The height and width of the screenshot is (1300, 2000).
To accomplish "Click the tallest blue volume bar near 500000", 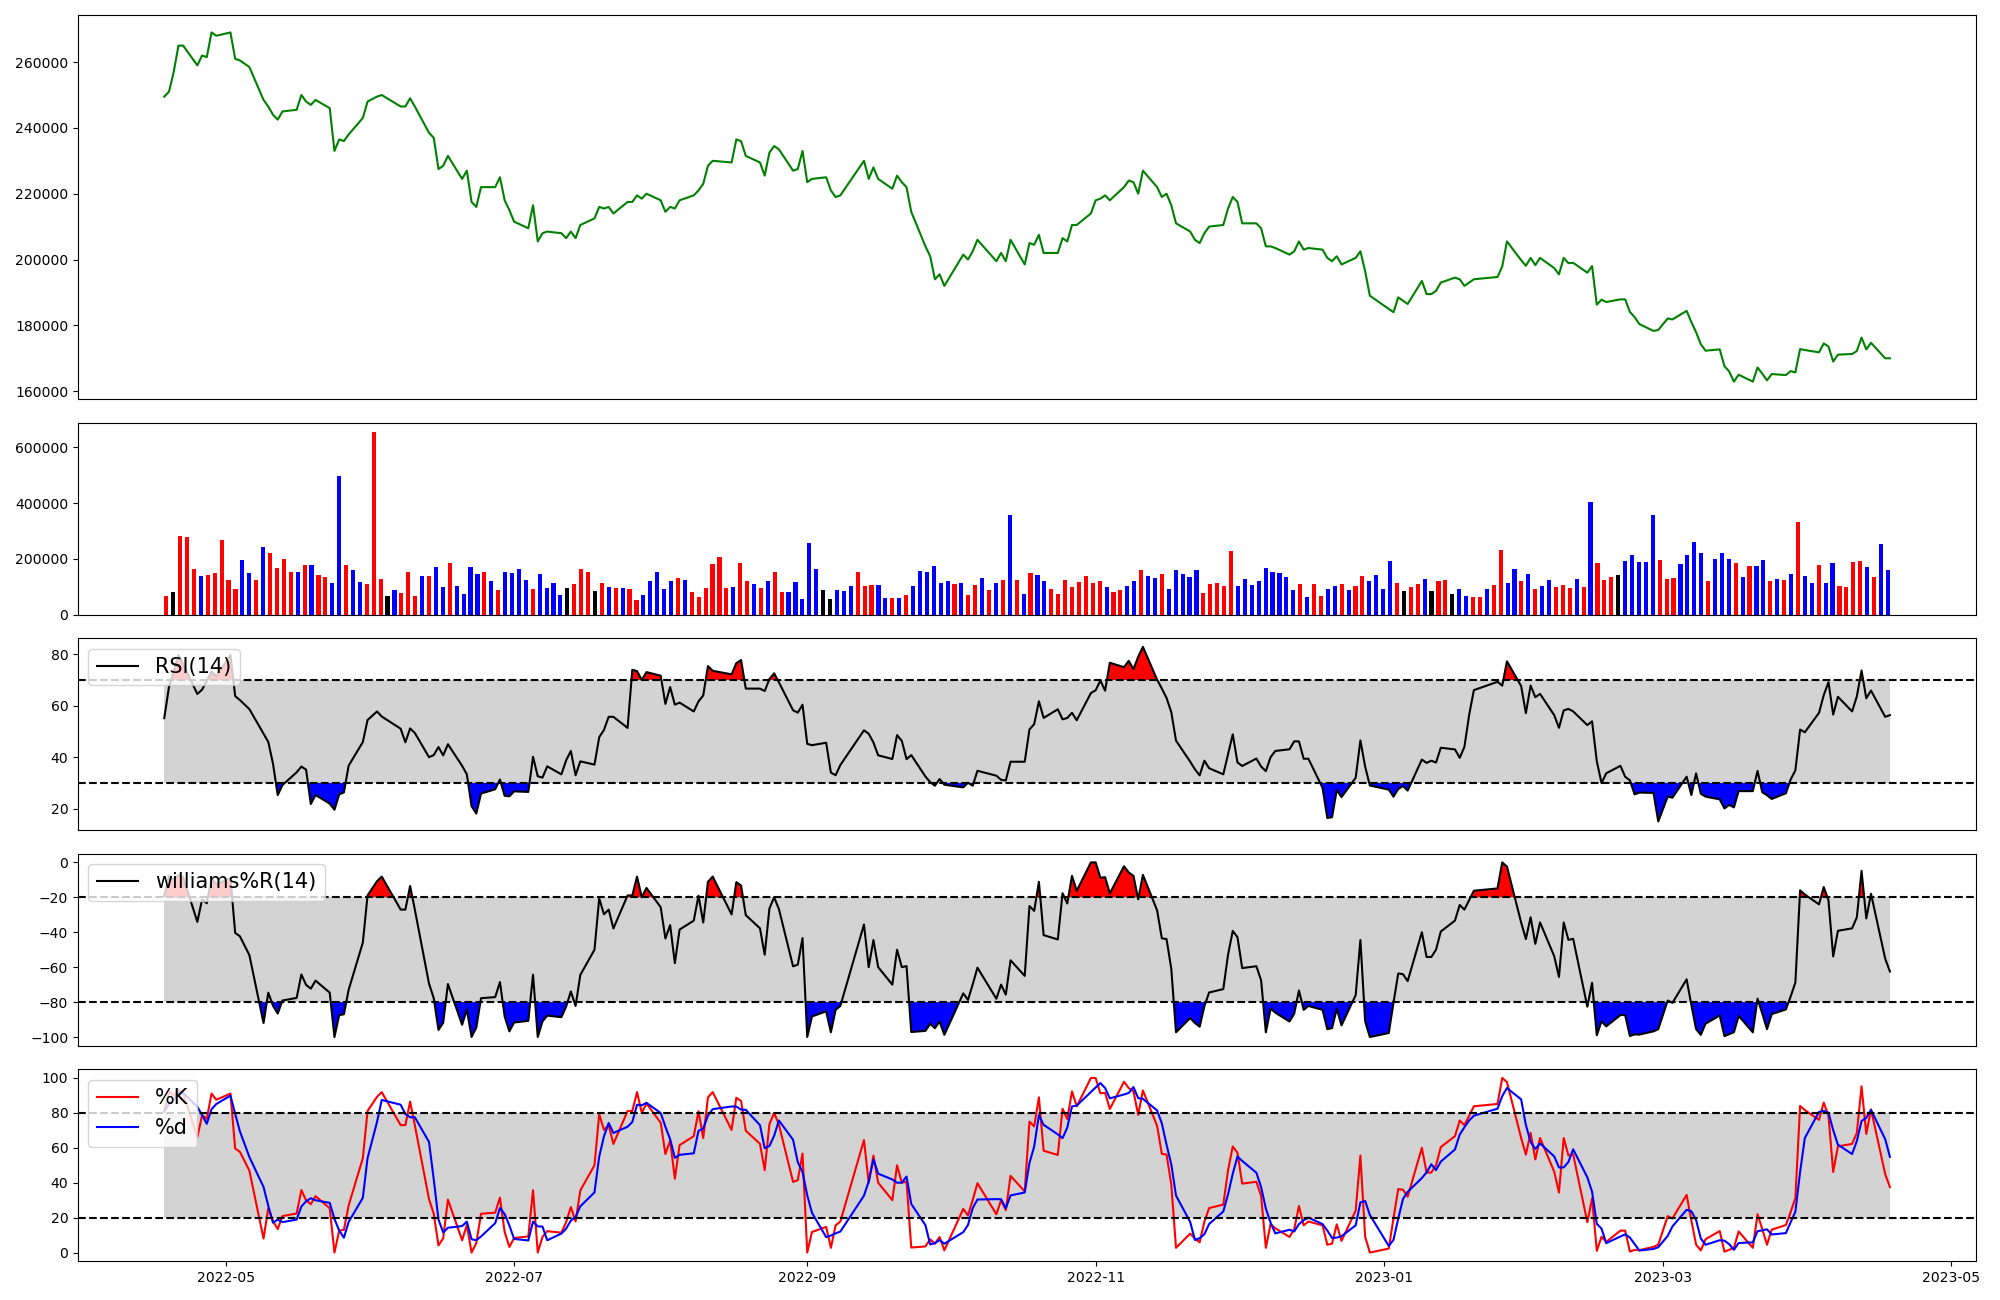I will (x=339, y=545).
